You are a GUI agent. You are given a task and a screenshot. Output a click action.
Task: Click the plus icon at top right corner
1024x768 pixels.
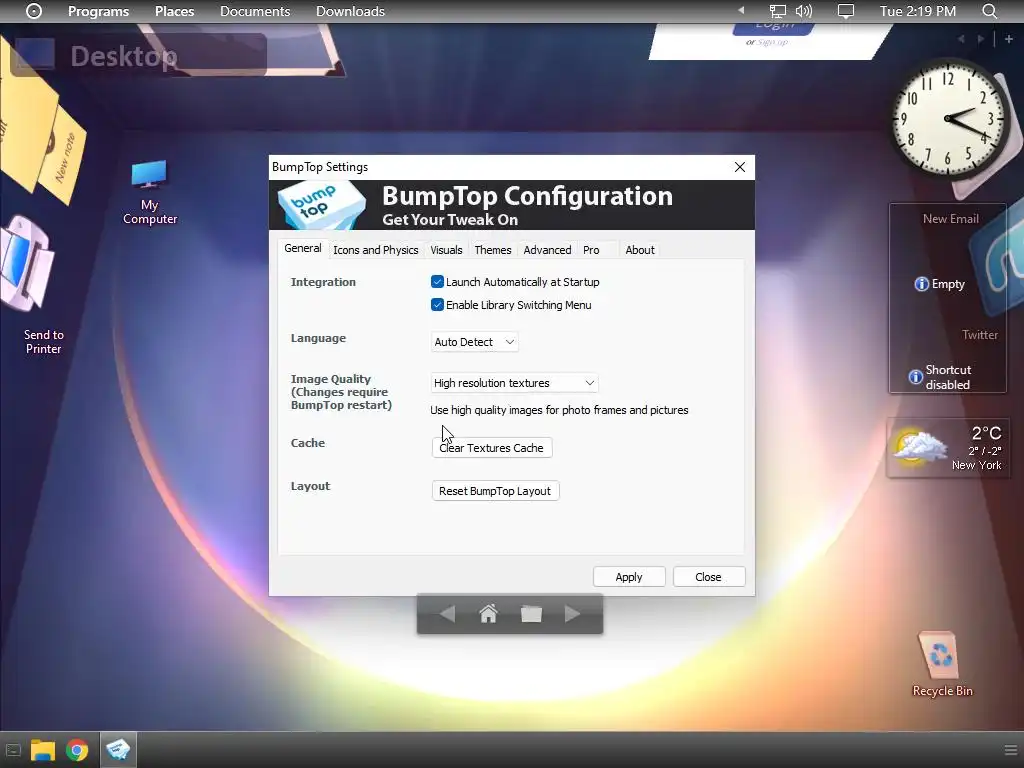[1008, 39]
